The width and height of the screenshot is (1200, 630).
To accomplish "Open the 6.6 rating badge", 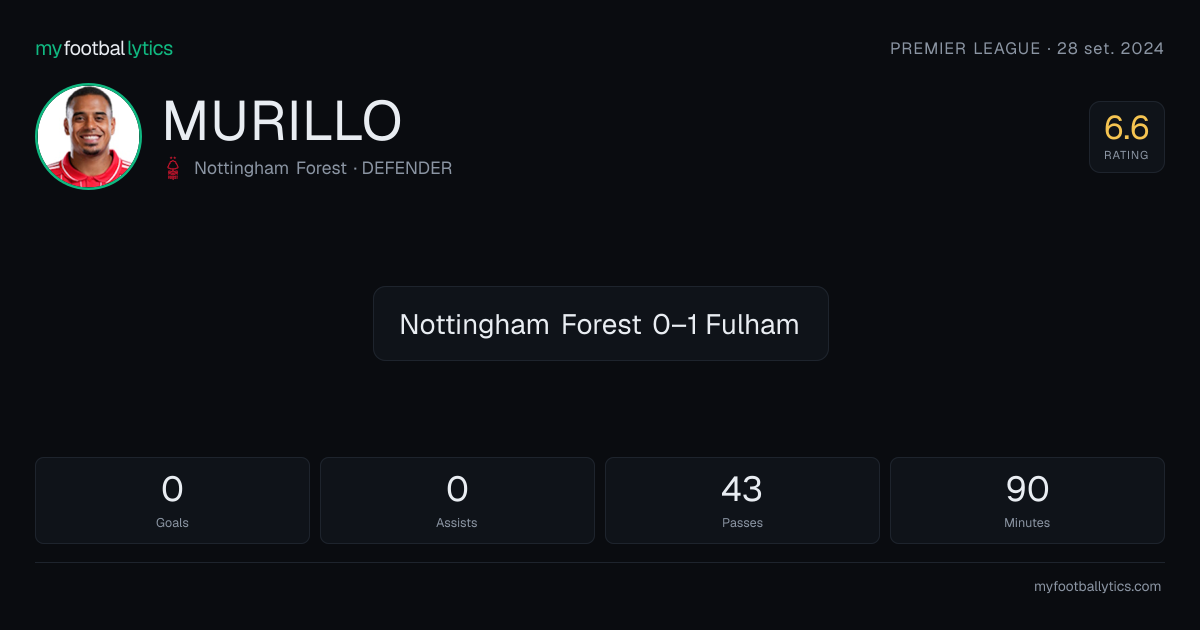I will pyautogui.click(x=1126, y=137).
